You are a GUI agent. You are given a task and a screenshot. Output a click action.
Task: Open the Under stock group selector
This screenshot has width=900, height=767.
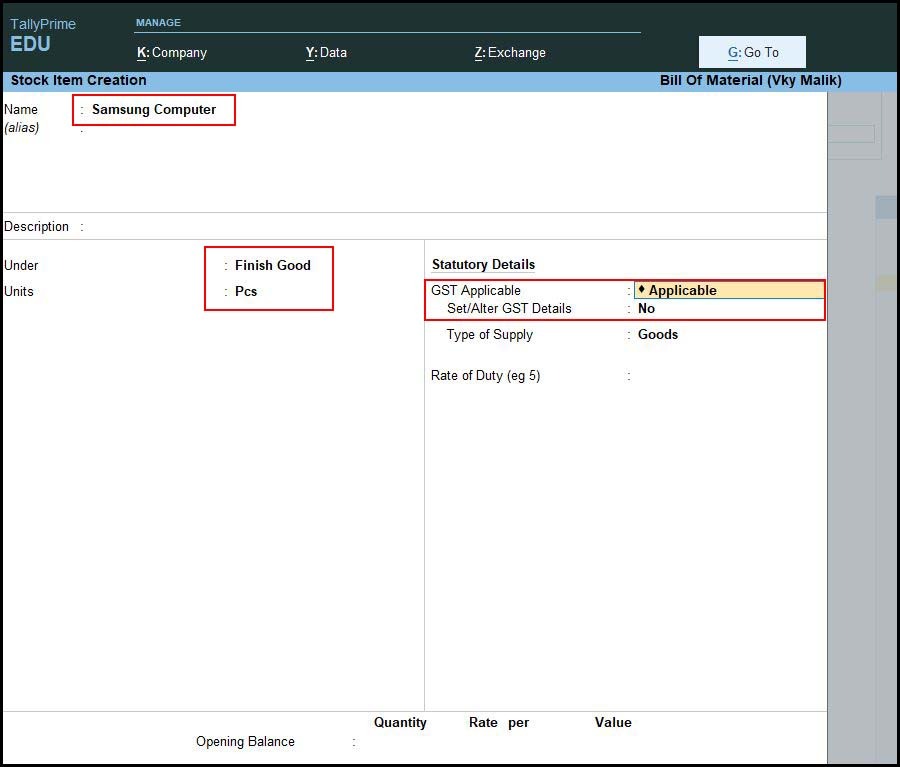click(272, 265)
